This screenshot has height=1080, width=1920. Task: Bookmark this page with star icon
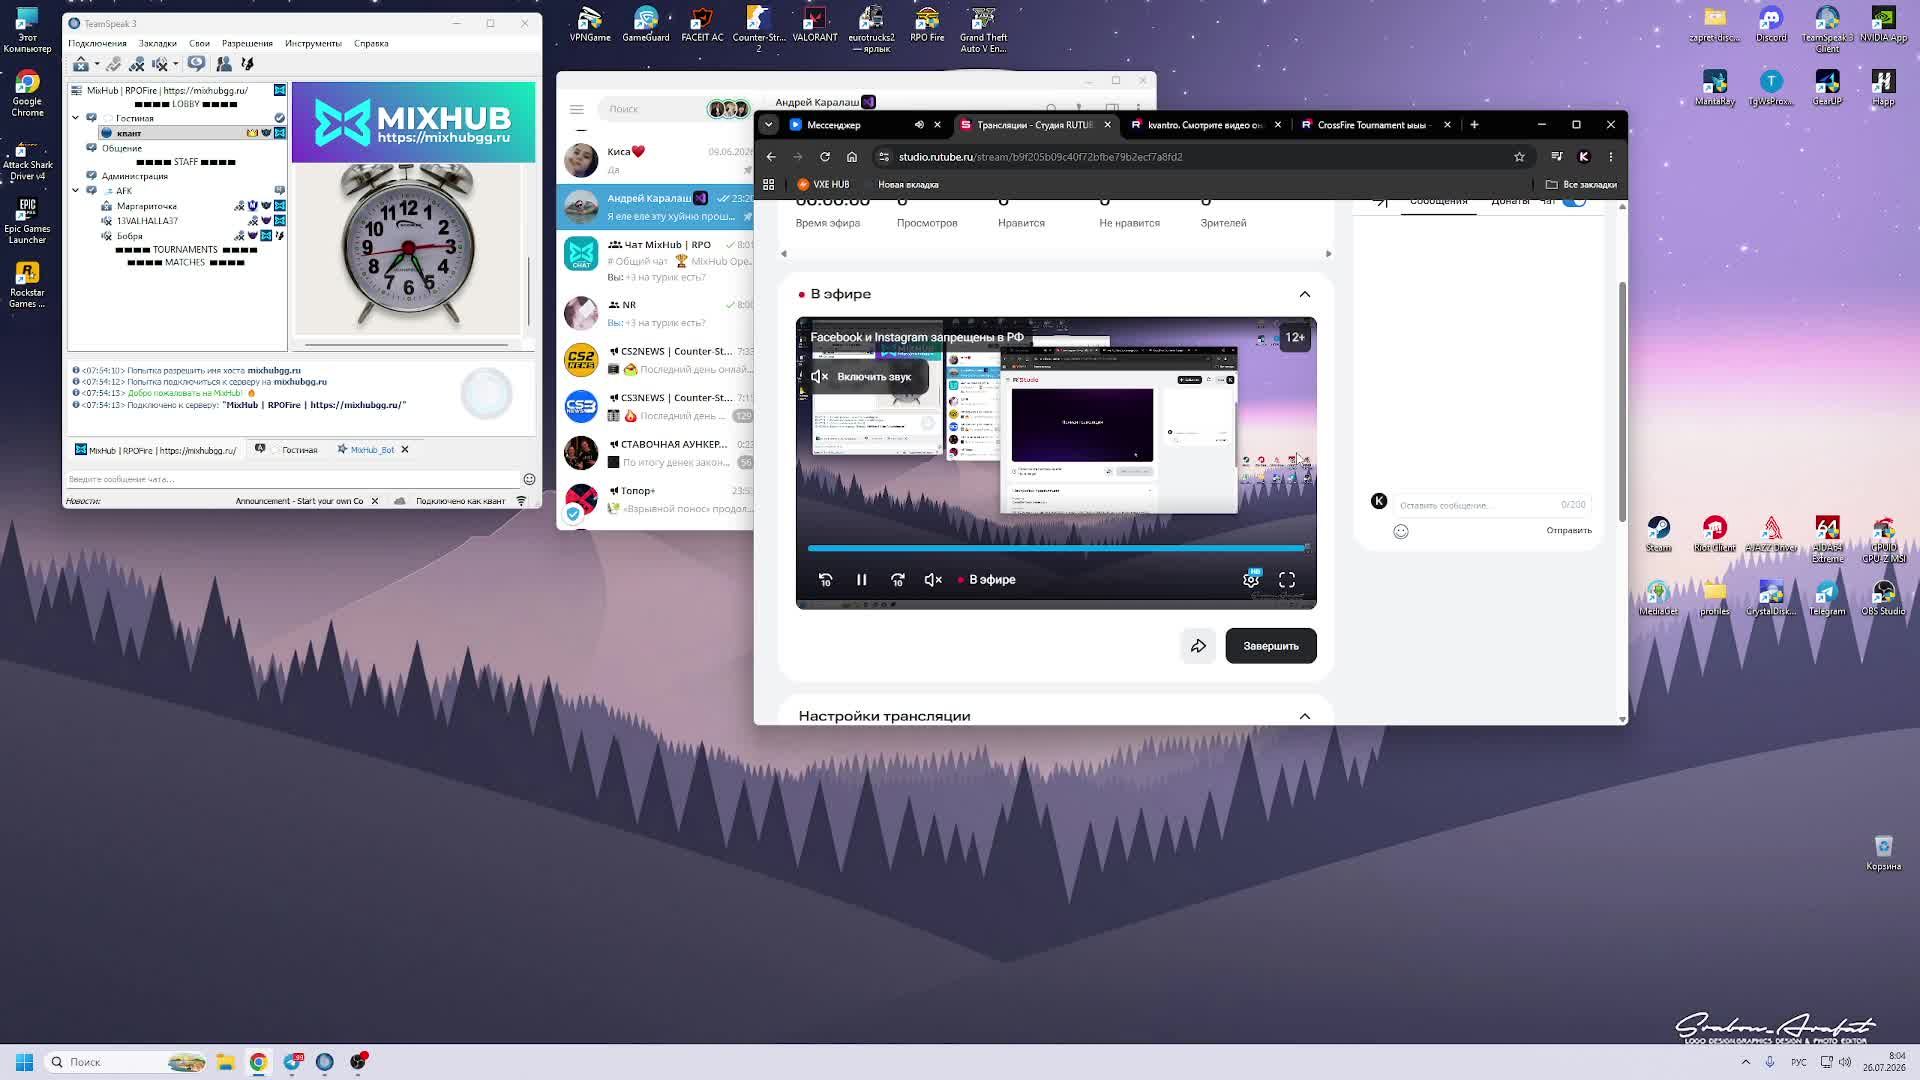coord(1519,157)
